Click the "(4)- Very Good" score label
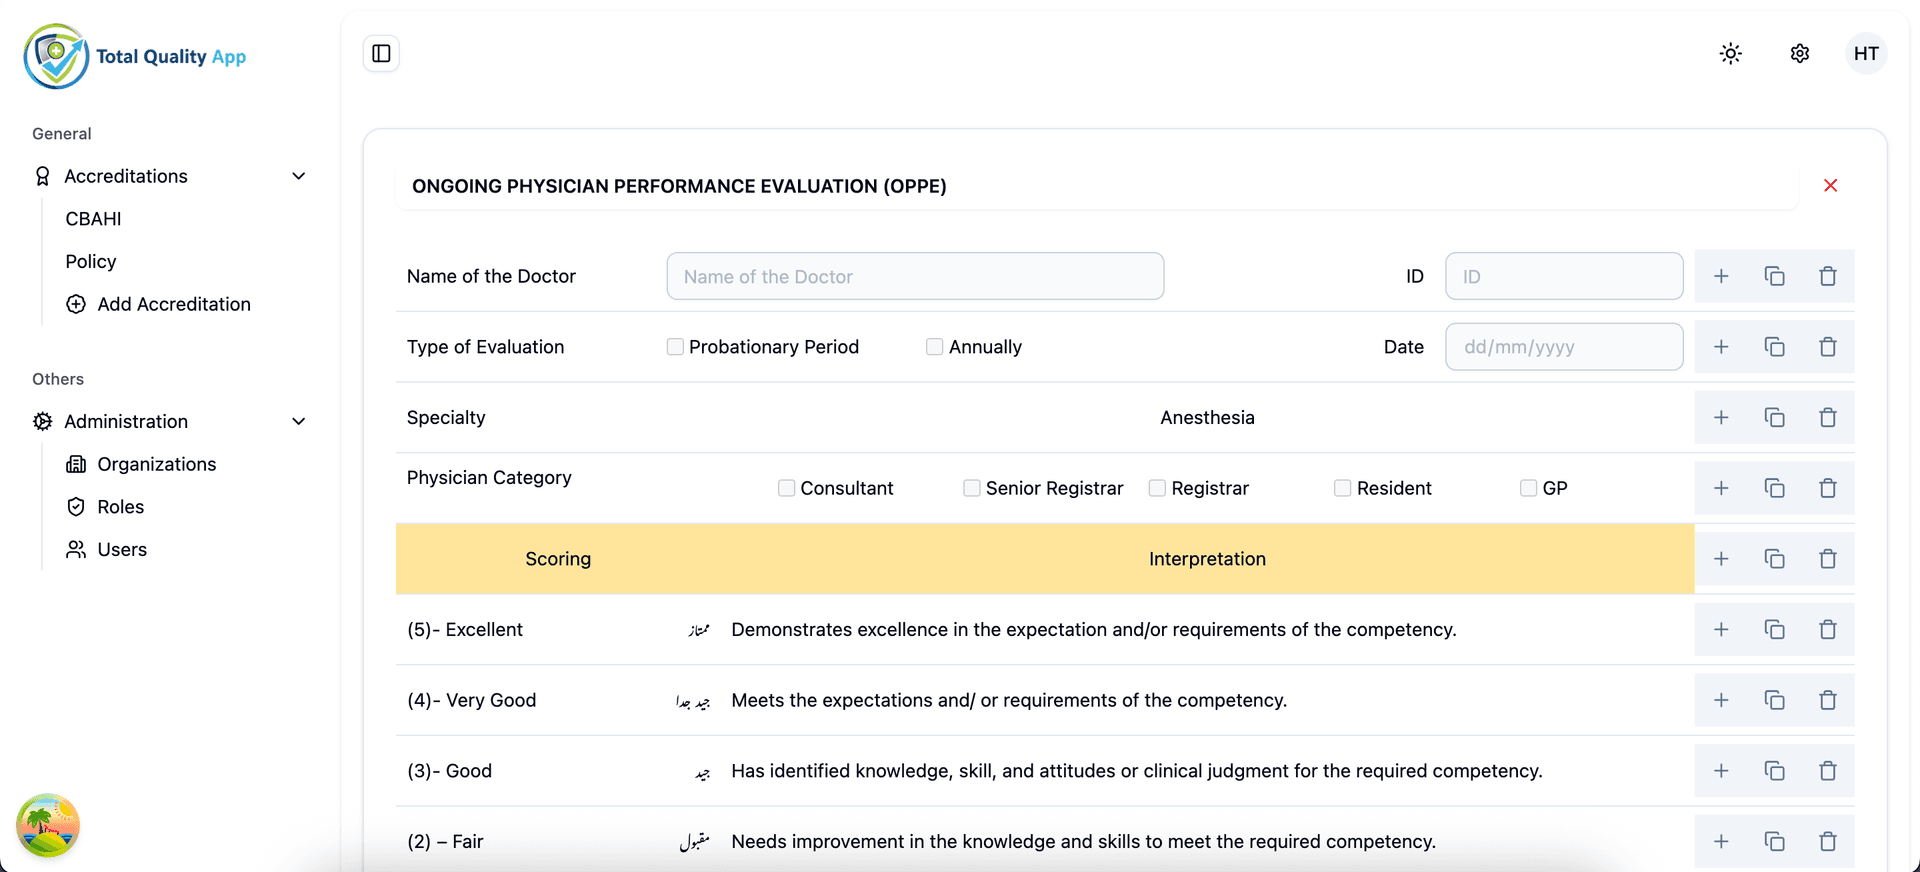 472,700
